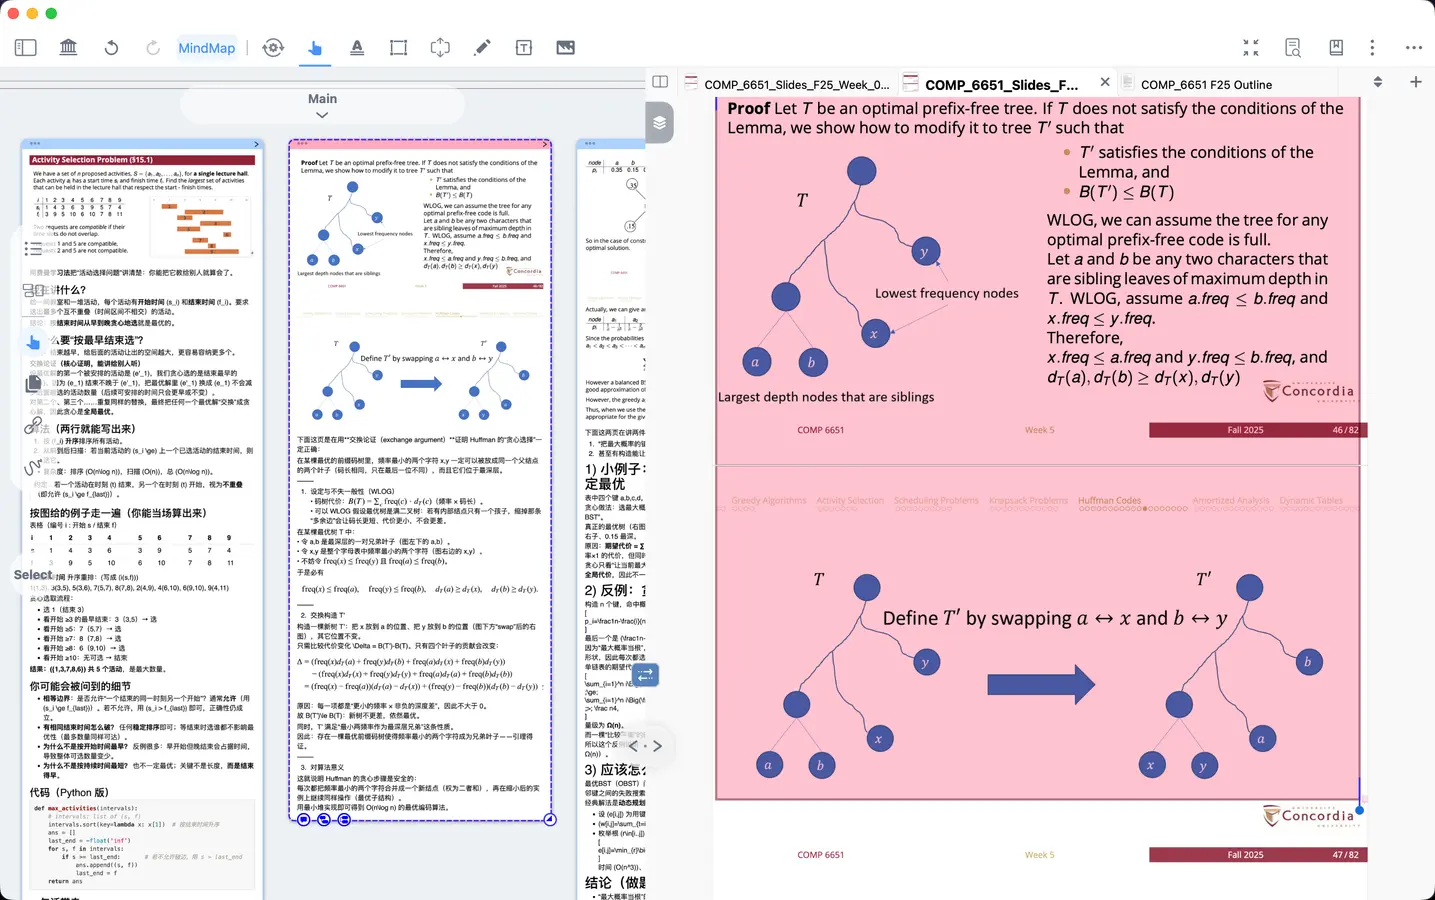Expand the Main mindmap dropdown
Viewport: 1435px width, 900px height.
coord(322,114)
